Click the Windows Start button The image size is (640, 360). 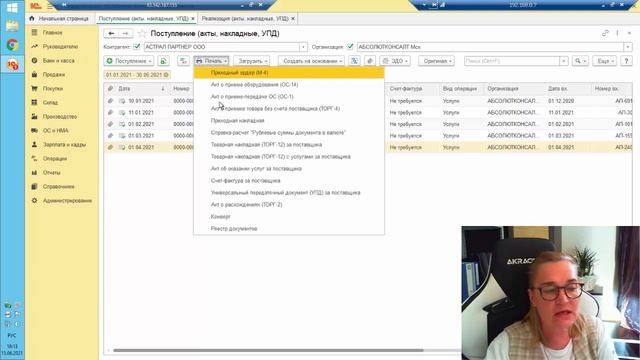(12, 7)
